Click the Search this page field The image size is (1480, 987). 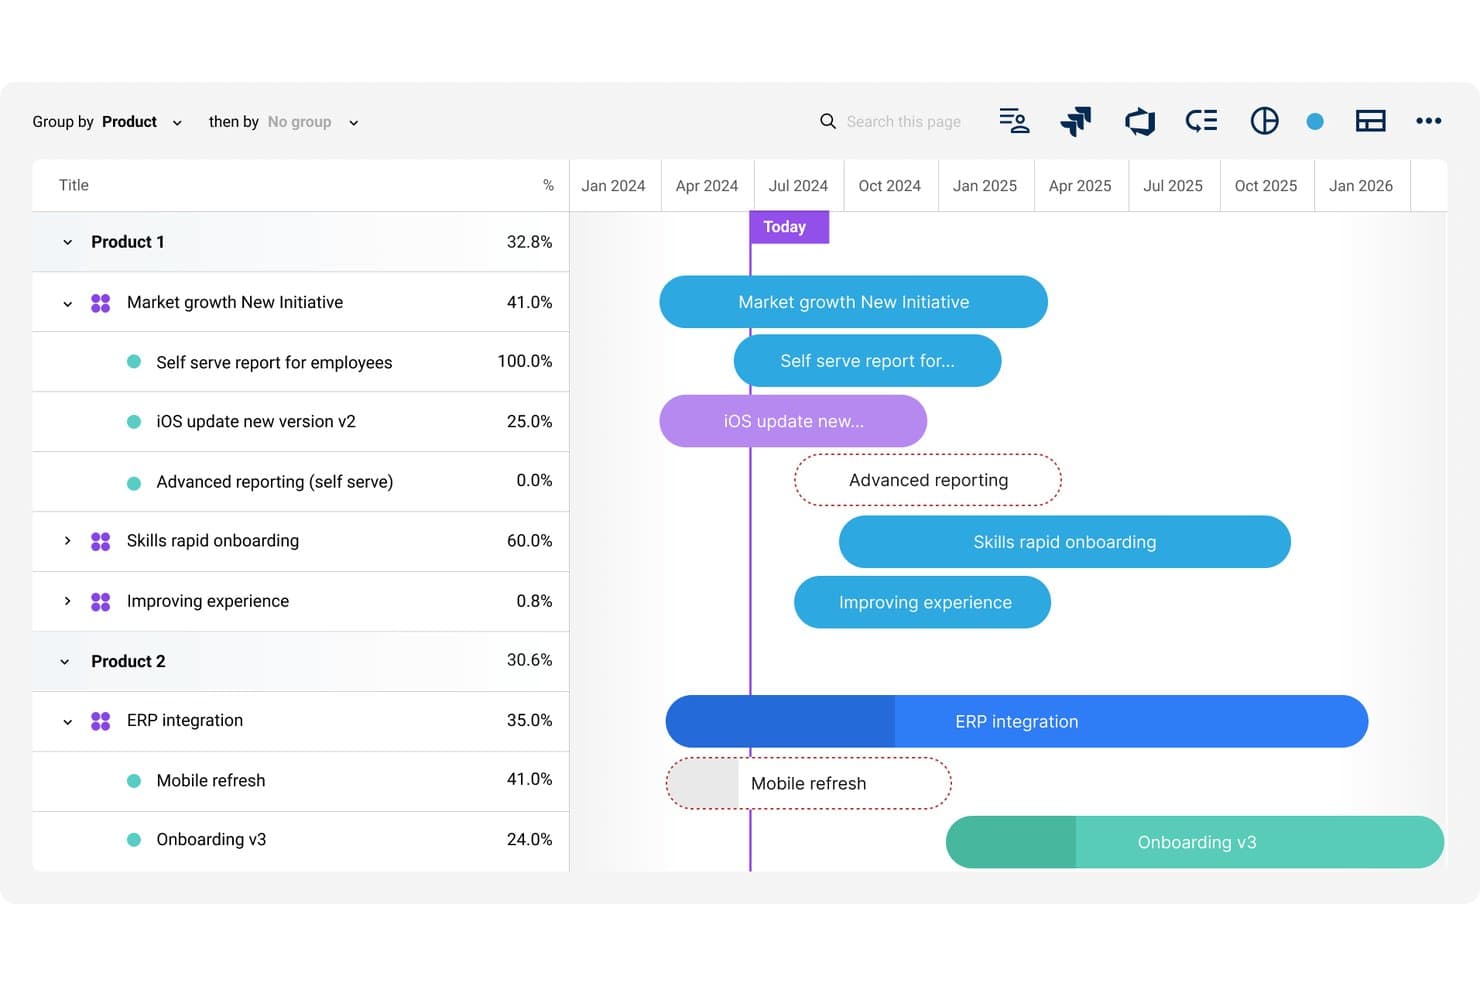coord(903,122)
